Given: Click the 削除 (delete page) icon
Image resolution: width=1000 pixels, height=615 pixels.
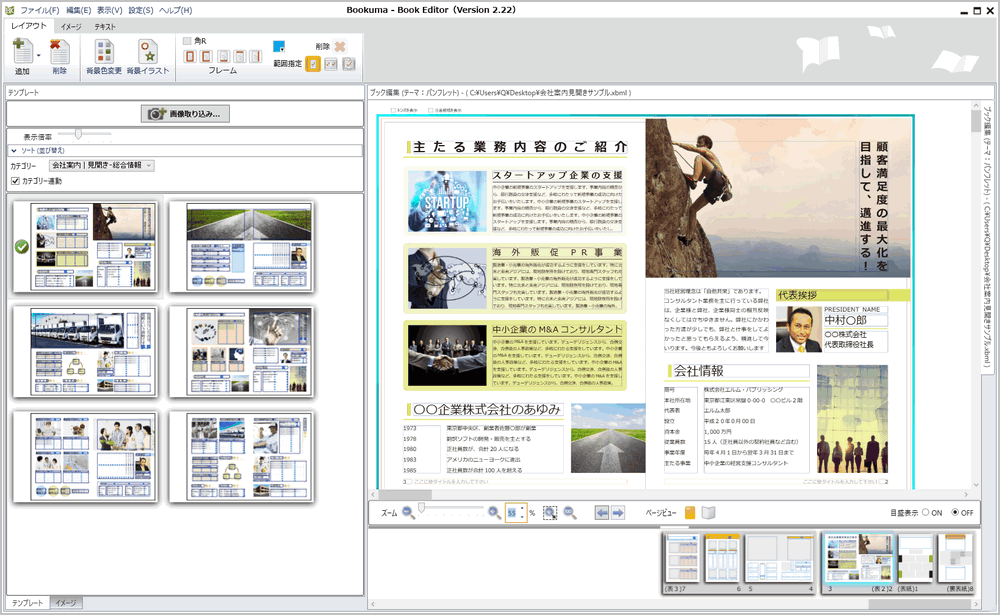Looking at the screenshot, I should click(59, 52).
